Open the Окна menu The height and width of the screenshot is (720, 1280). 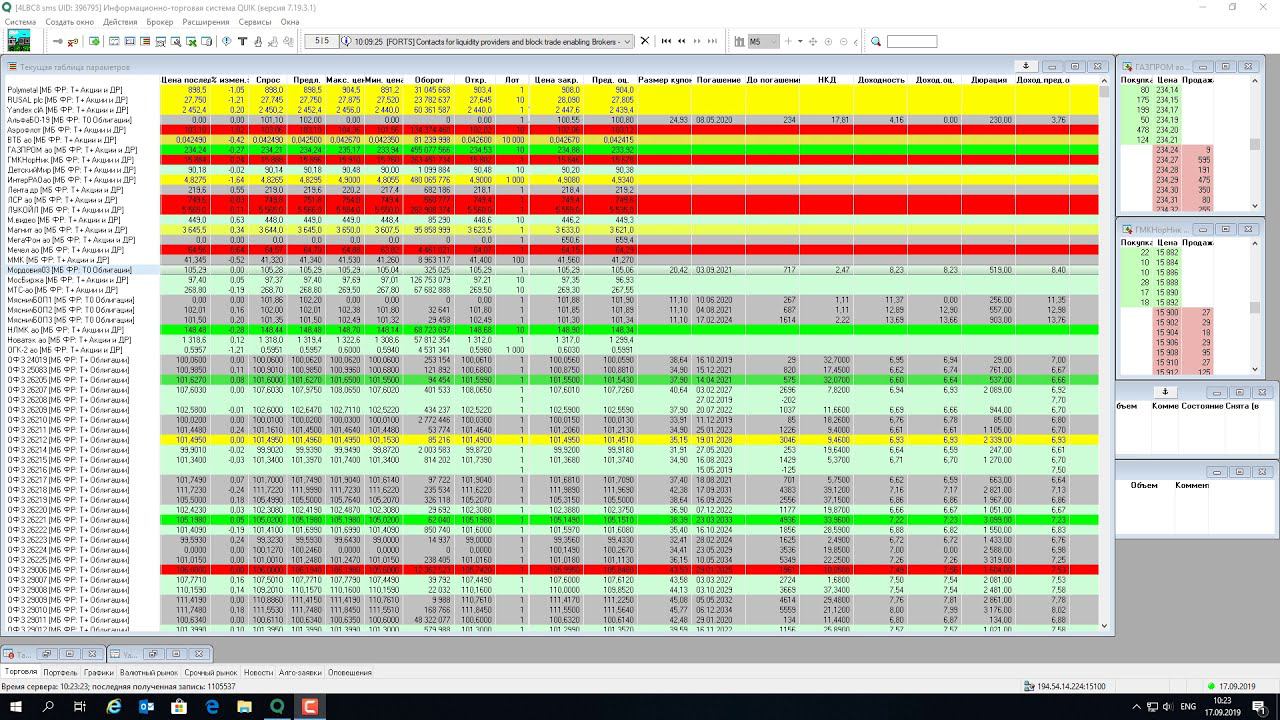click(x=290, y=21)
